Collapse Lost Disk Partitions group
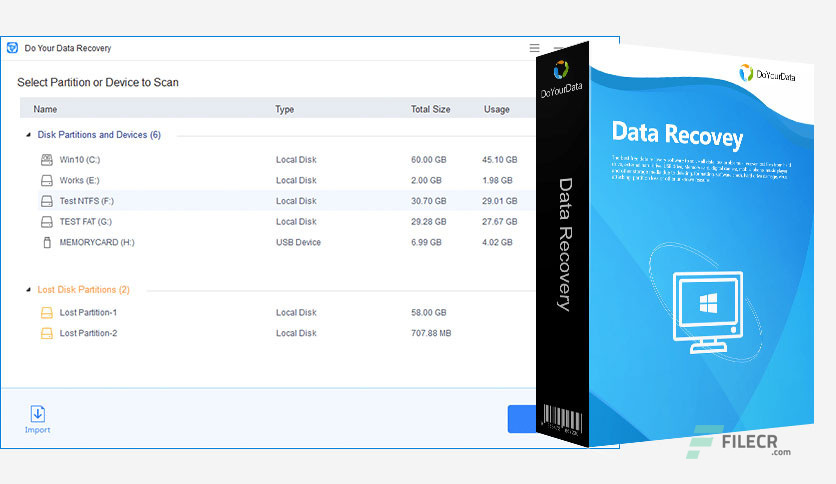Viewport: 836px width, 484px height. click(x=28, y=289)
